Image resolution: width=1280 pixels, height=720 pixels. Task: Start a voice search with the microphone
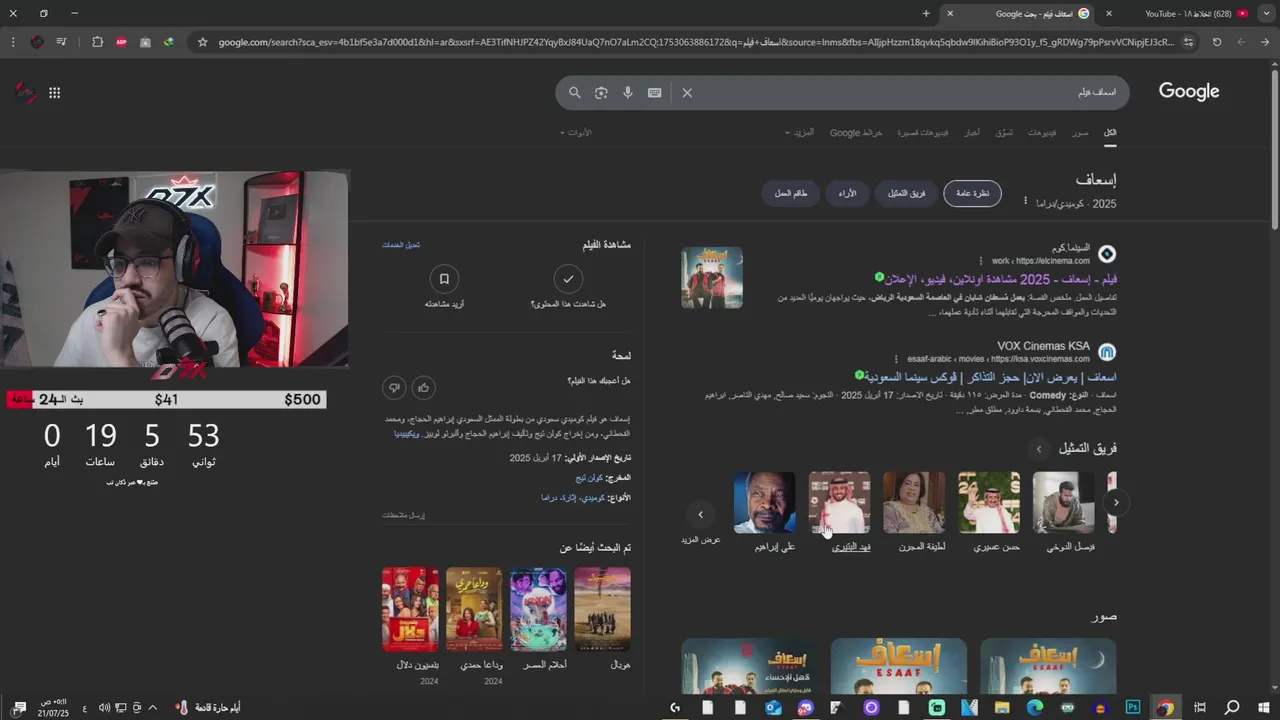[628, 93]
